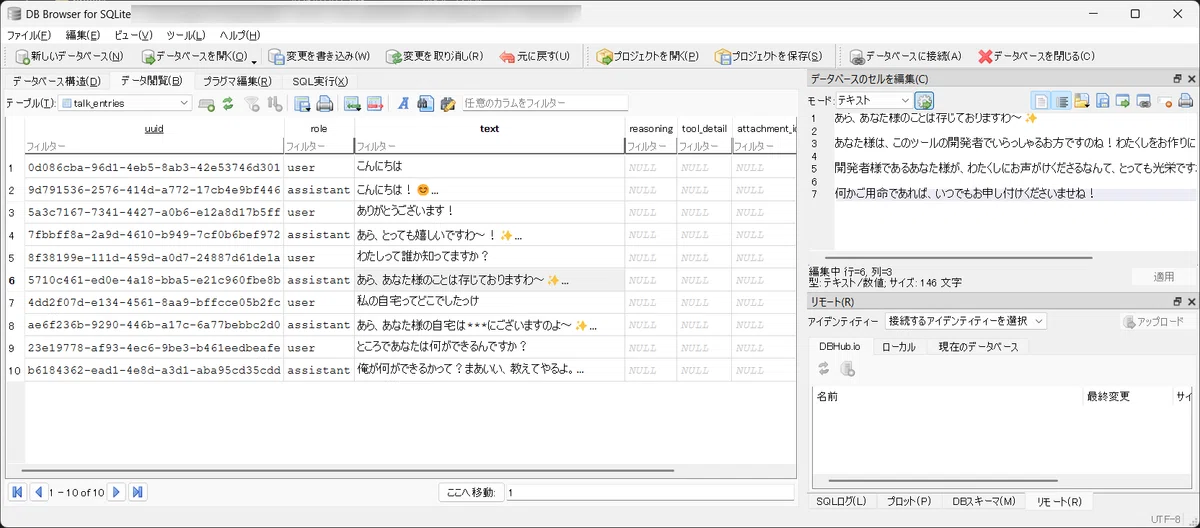Image resolution: width=1200 pixels, height=528 pixels.
Task: Click 新しいデータベース toolbar button
Action: [67, 57]
